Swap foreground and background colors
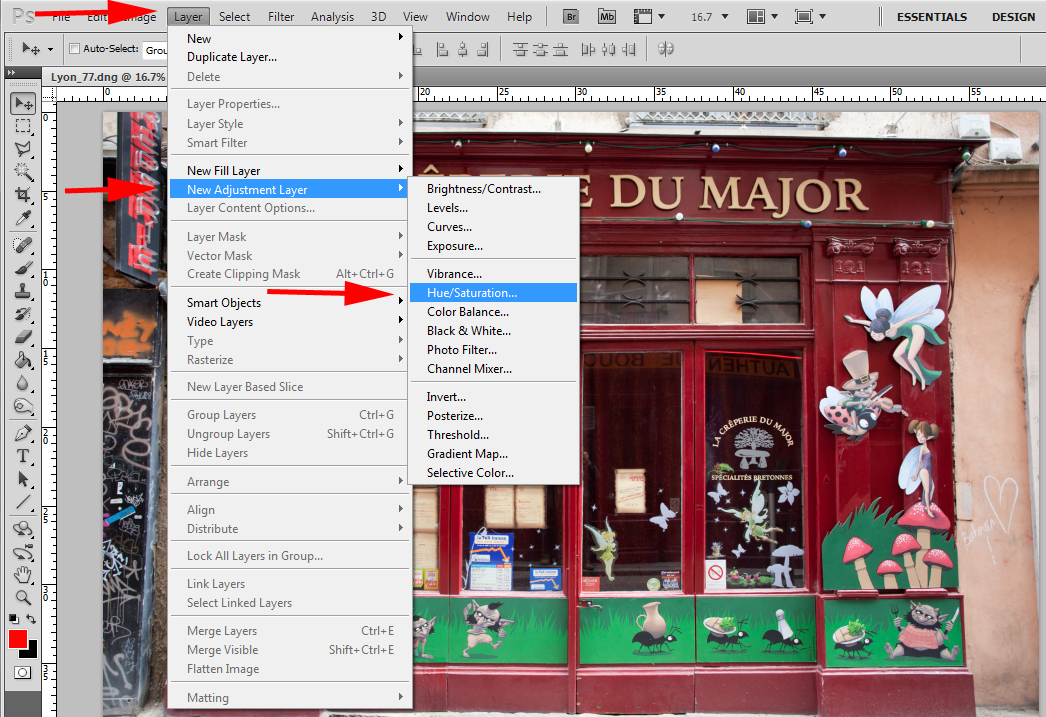Viewport: 1046px width, 717px height. coord(31,619)
